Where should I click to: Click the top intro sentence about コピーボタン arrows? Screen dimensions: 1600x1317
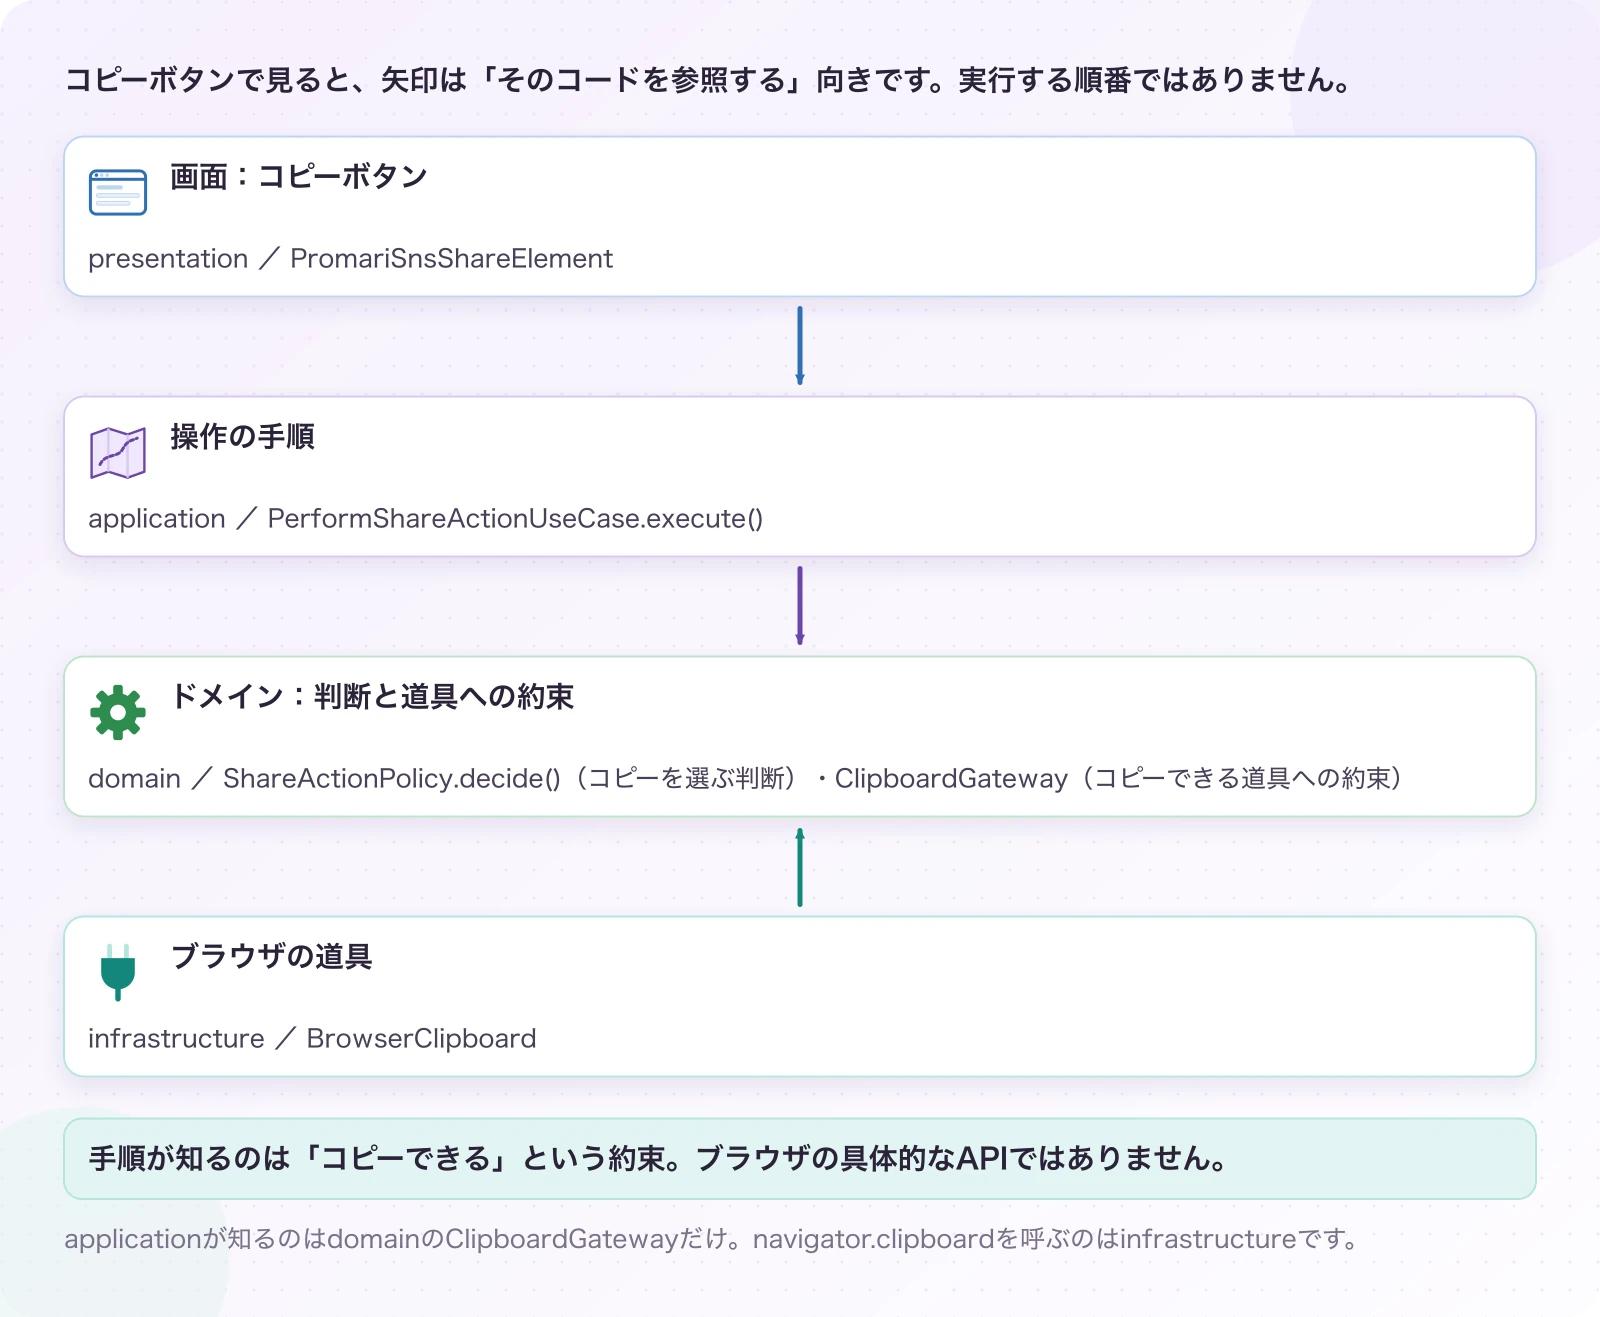pyautogui.click(x=708, y=80)
